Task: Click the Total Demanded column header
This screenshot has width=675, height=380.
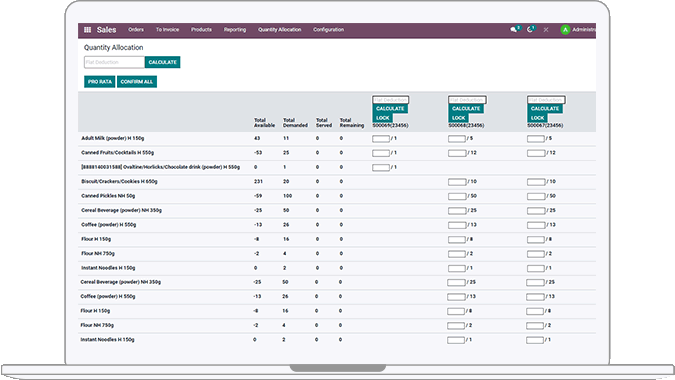Action: (295, 123)
